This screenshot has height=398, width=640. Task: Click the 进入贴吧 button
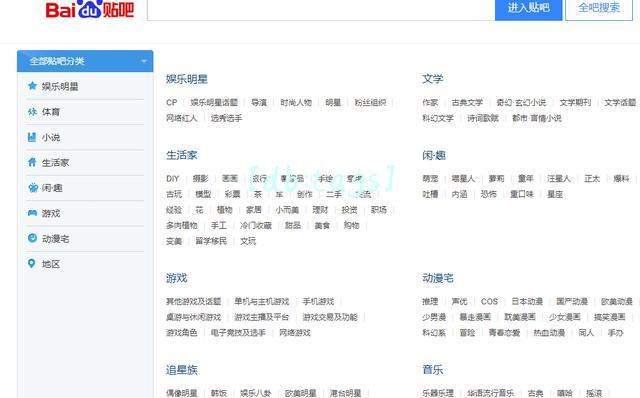pyautogui.click(x=529, y=9)
